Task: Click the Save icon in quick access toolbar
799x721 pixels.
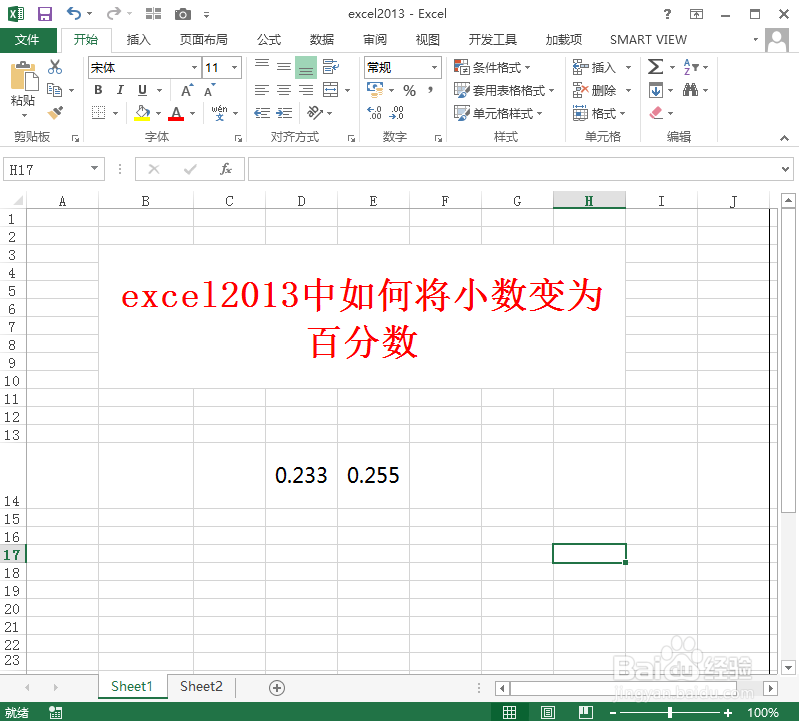Action: tap(45, 14)
